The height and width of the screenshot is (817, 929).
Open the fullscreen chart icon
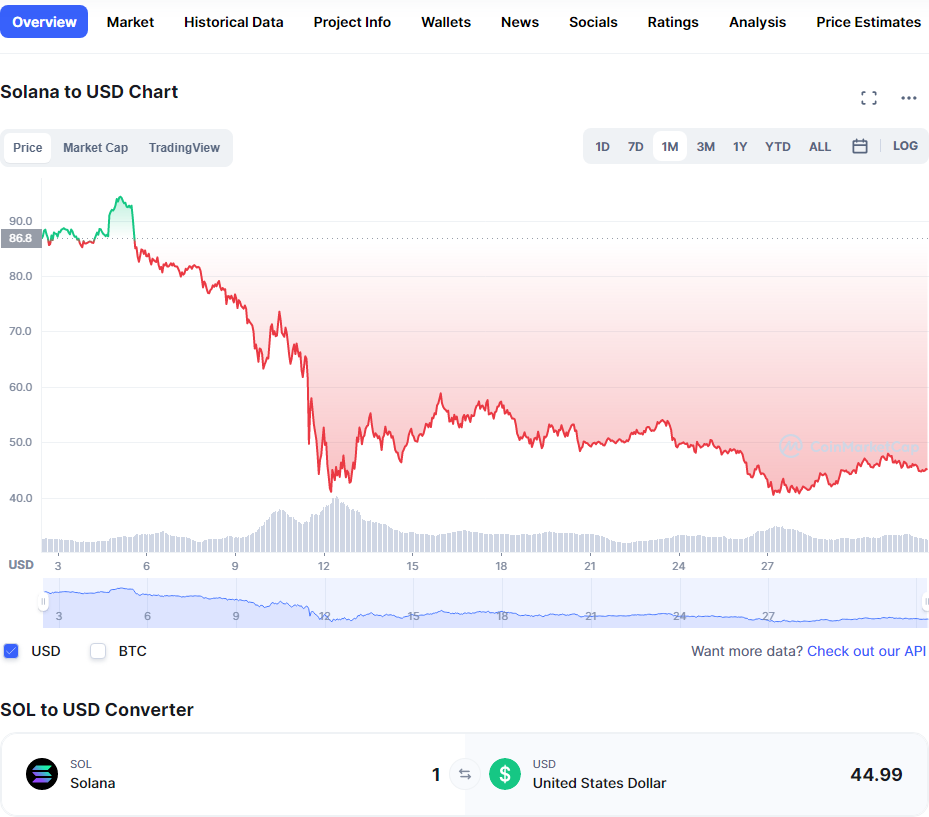click(x=869, y=98)
